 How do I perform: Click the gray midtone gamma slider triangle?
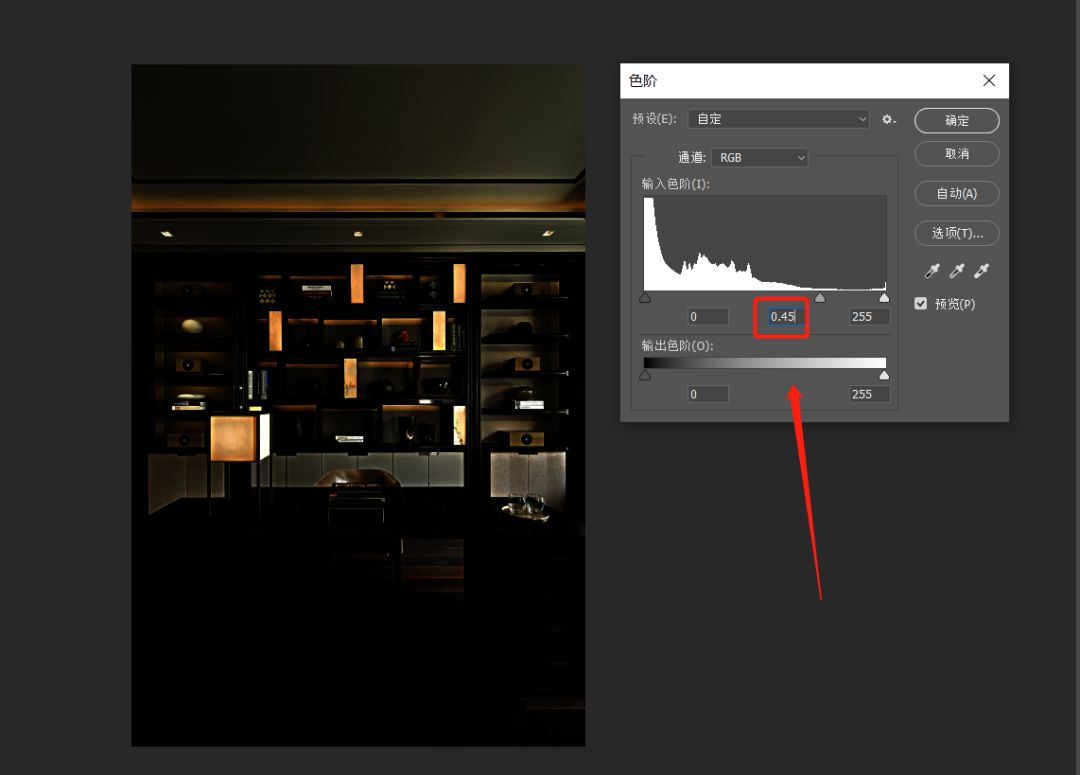point(820,297)
